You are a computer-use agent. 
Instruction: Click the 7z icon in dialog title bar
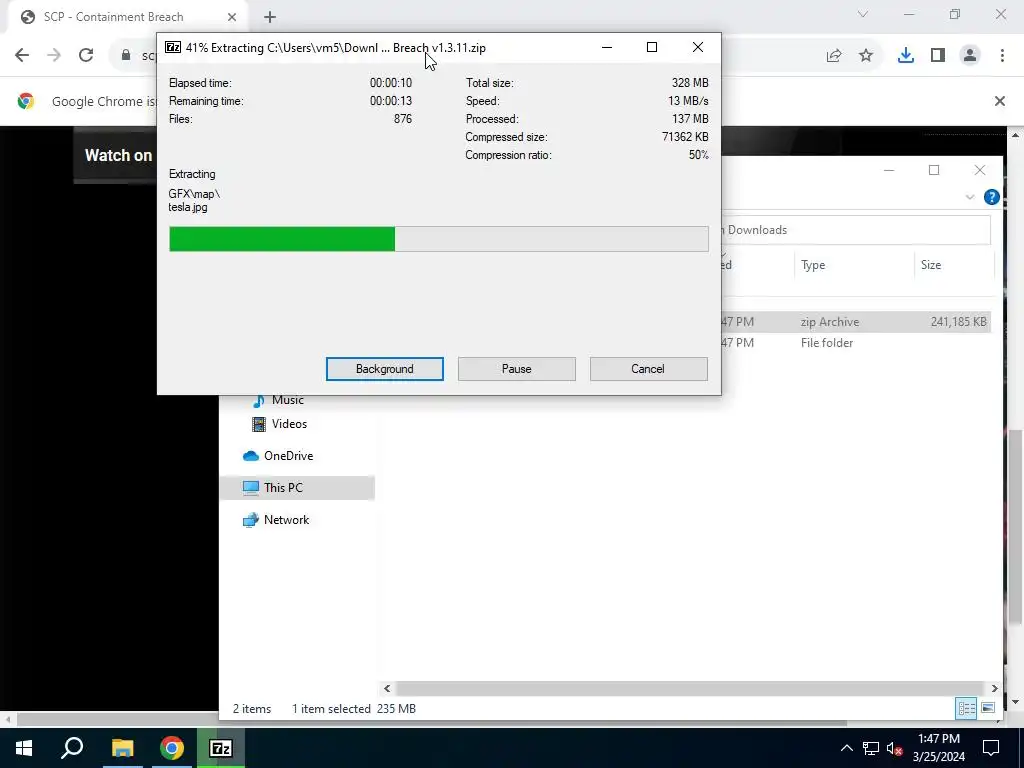pos(173,48)
